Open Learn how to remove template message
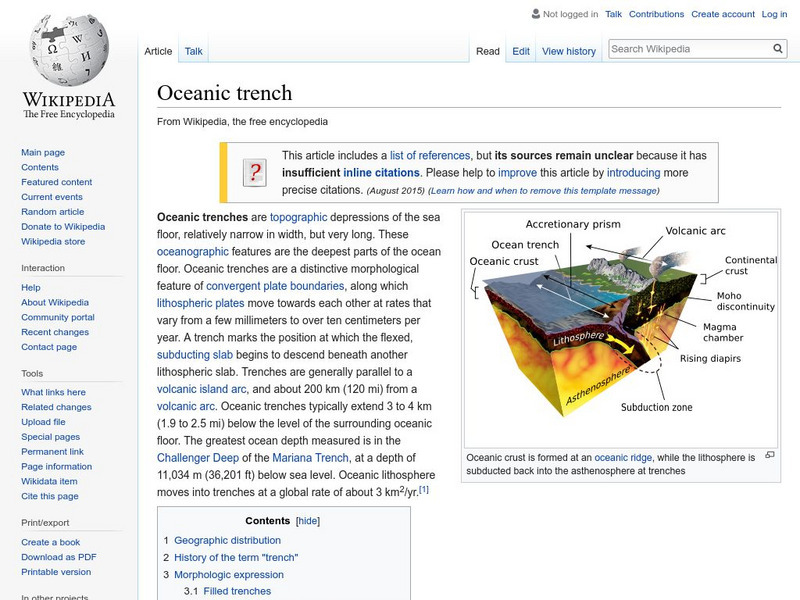Viewport: 800px width, 600px height. (544, 190)
